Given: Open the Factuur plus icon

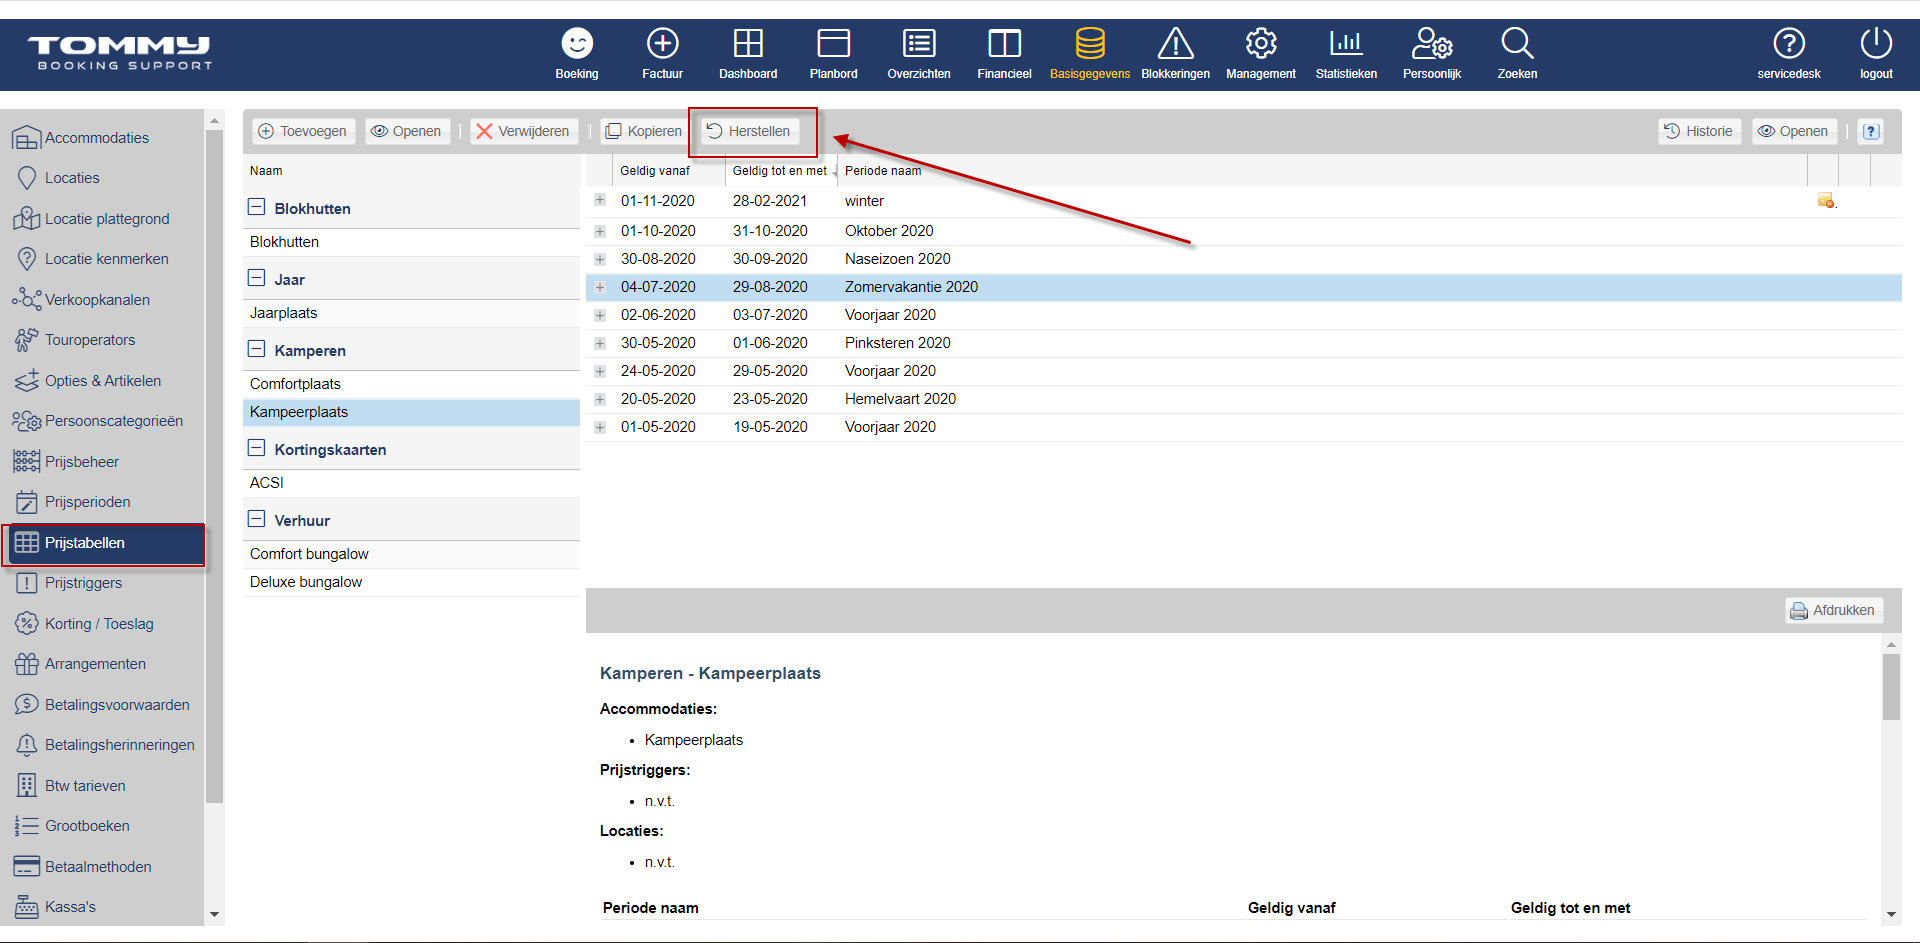Looking at the screenshot, I should click(662, 44).
